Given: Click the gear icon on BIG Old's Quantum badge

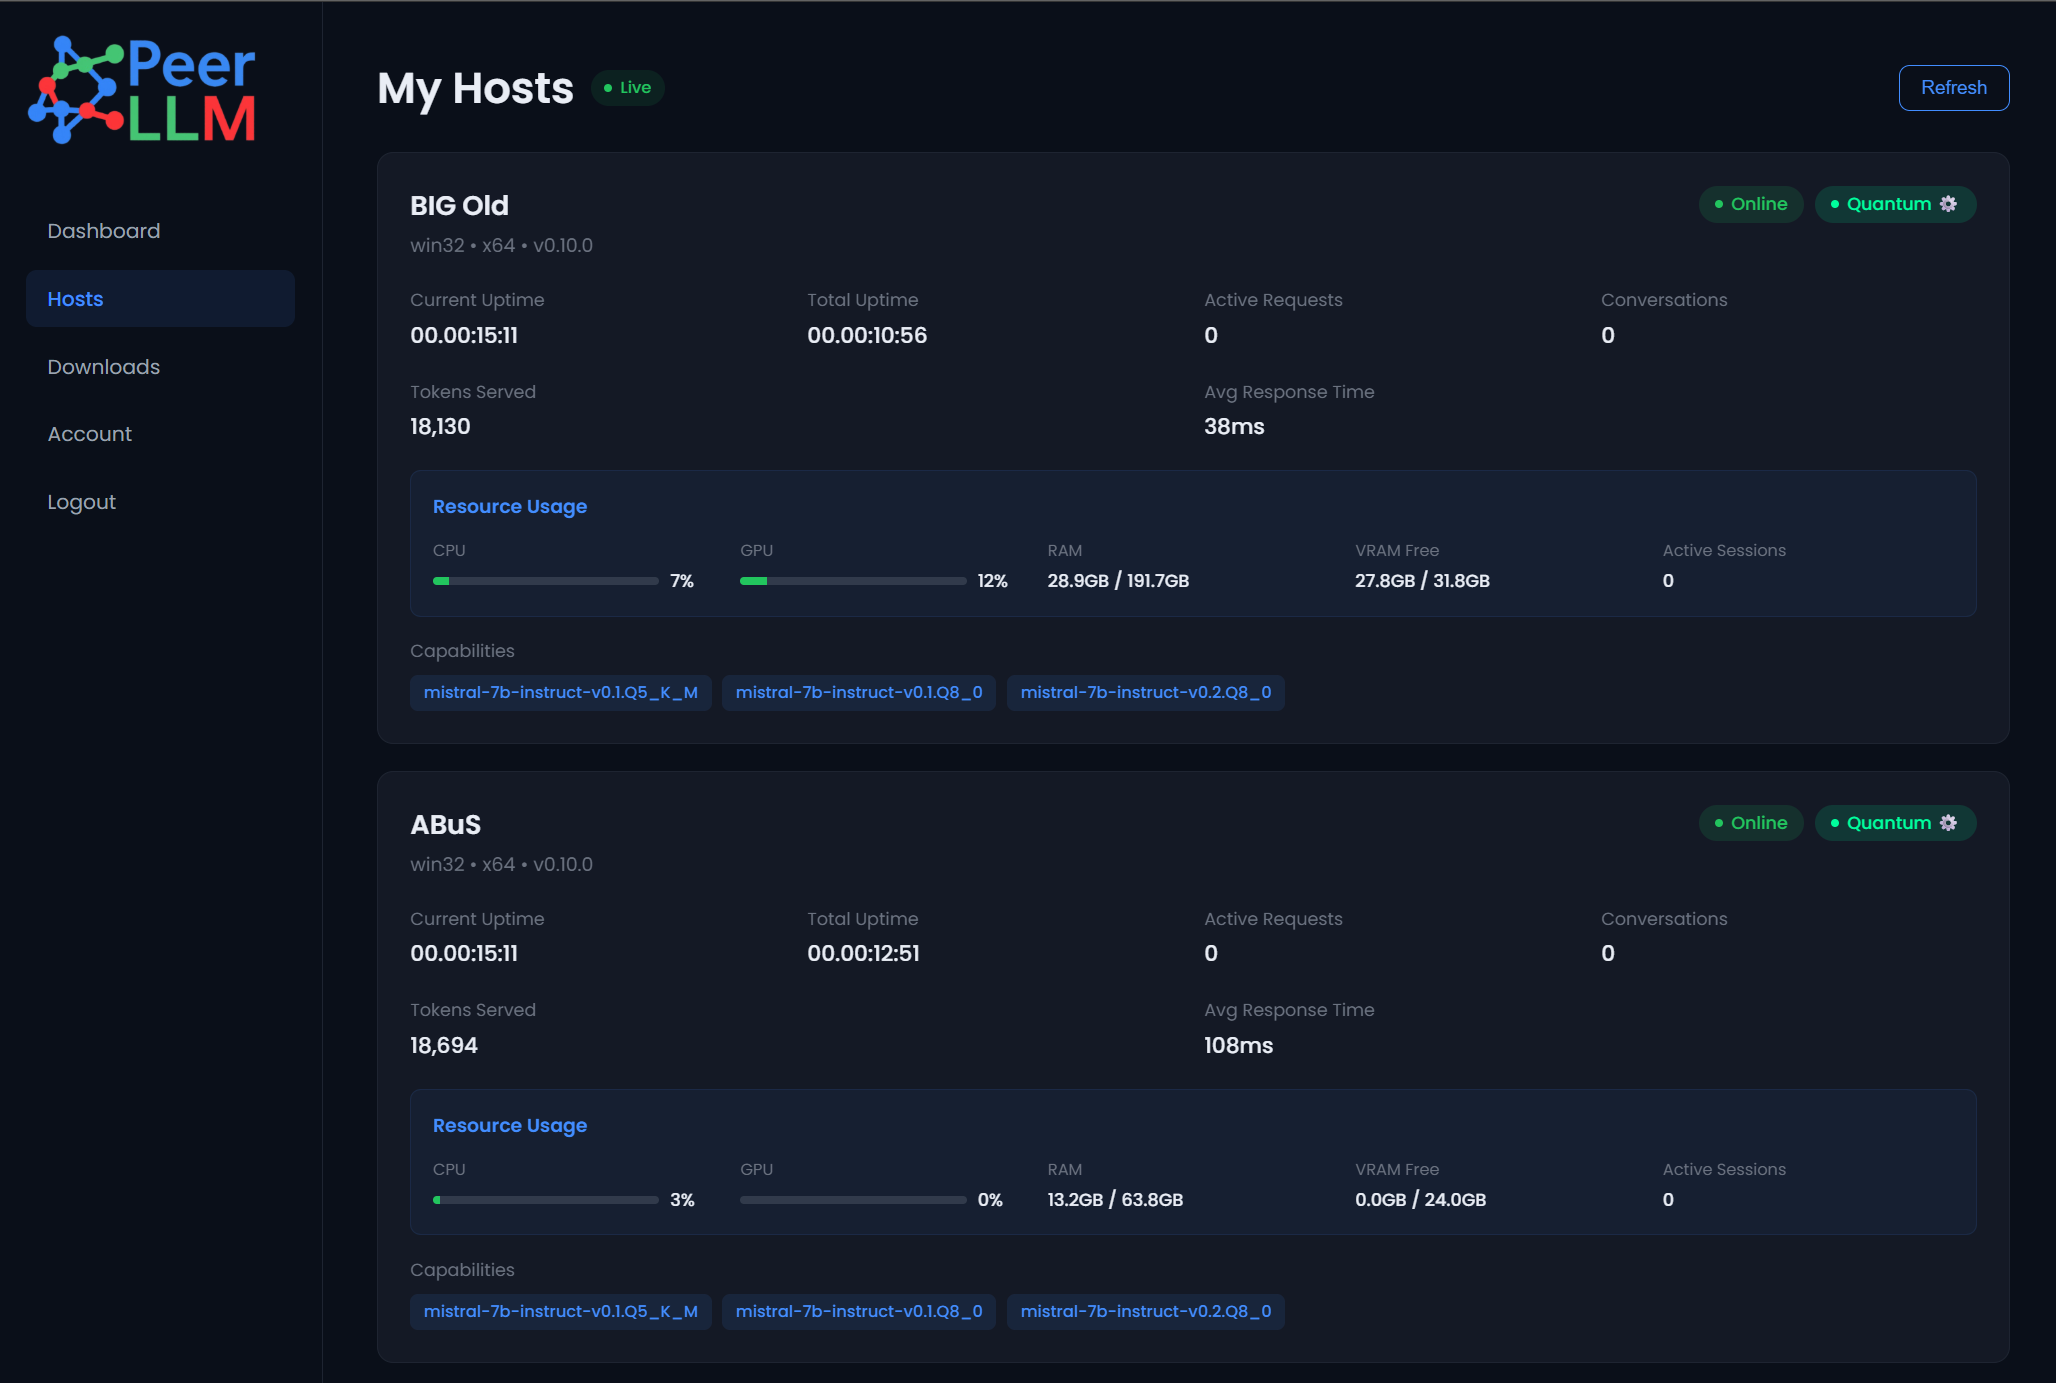Looking at the screenshot, I should pos(1948,204).
